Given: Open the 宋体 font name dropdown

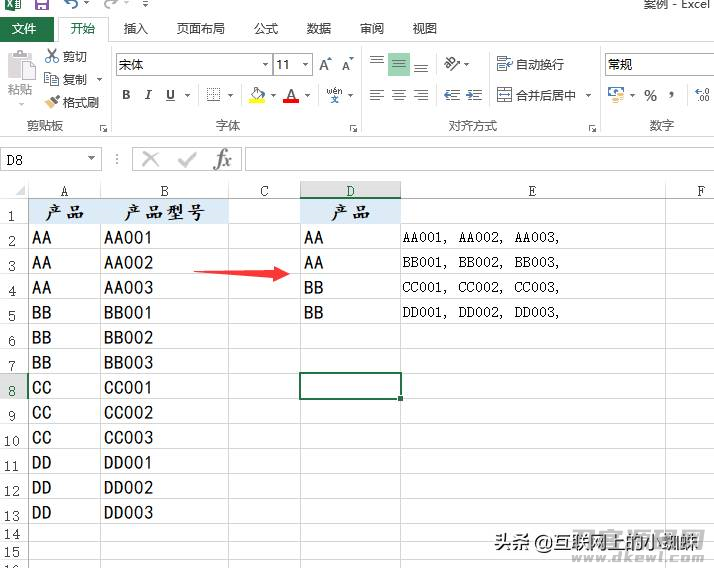Looking at the screenshot, I should click(265, 64).
